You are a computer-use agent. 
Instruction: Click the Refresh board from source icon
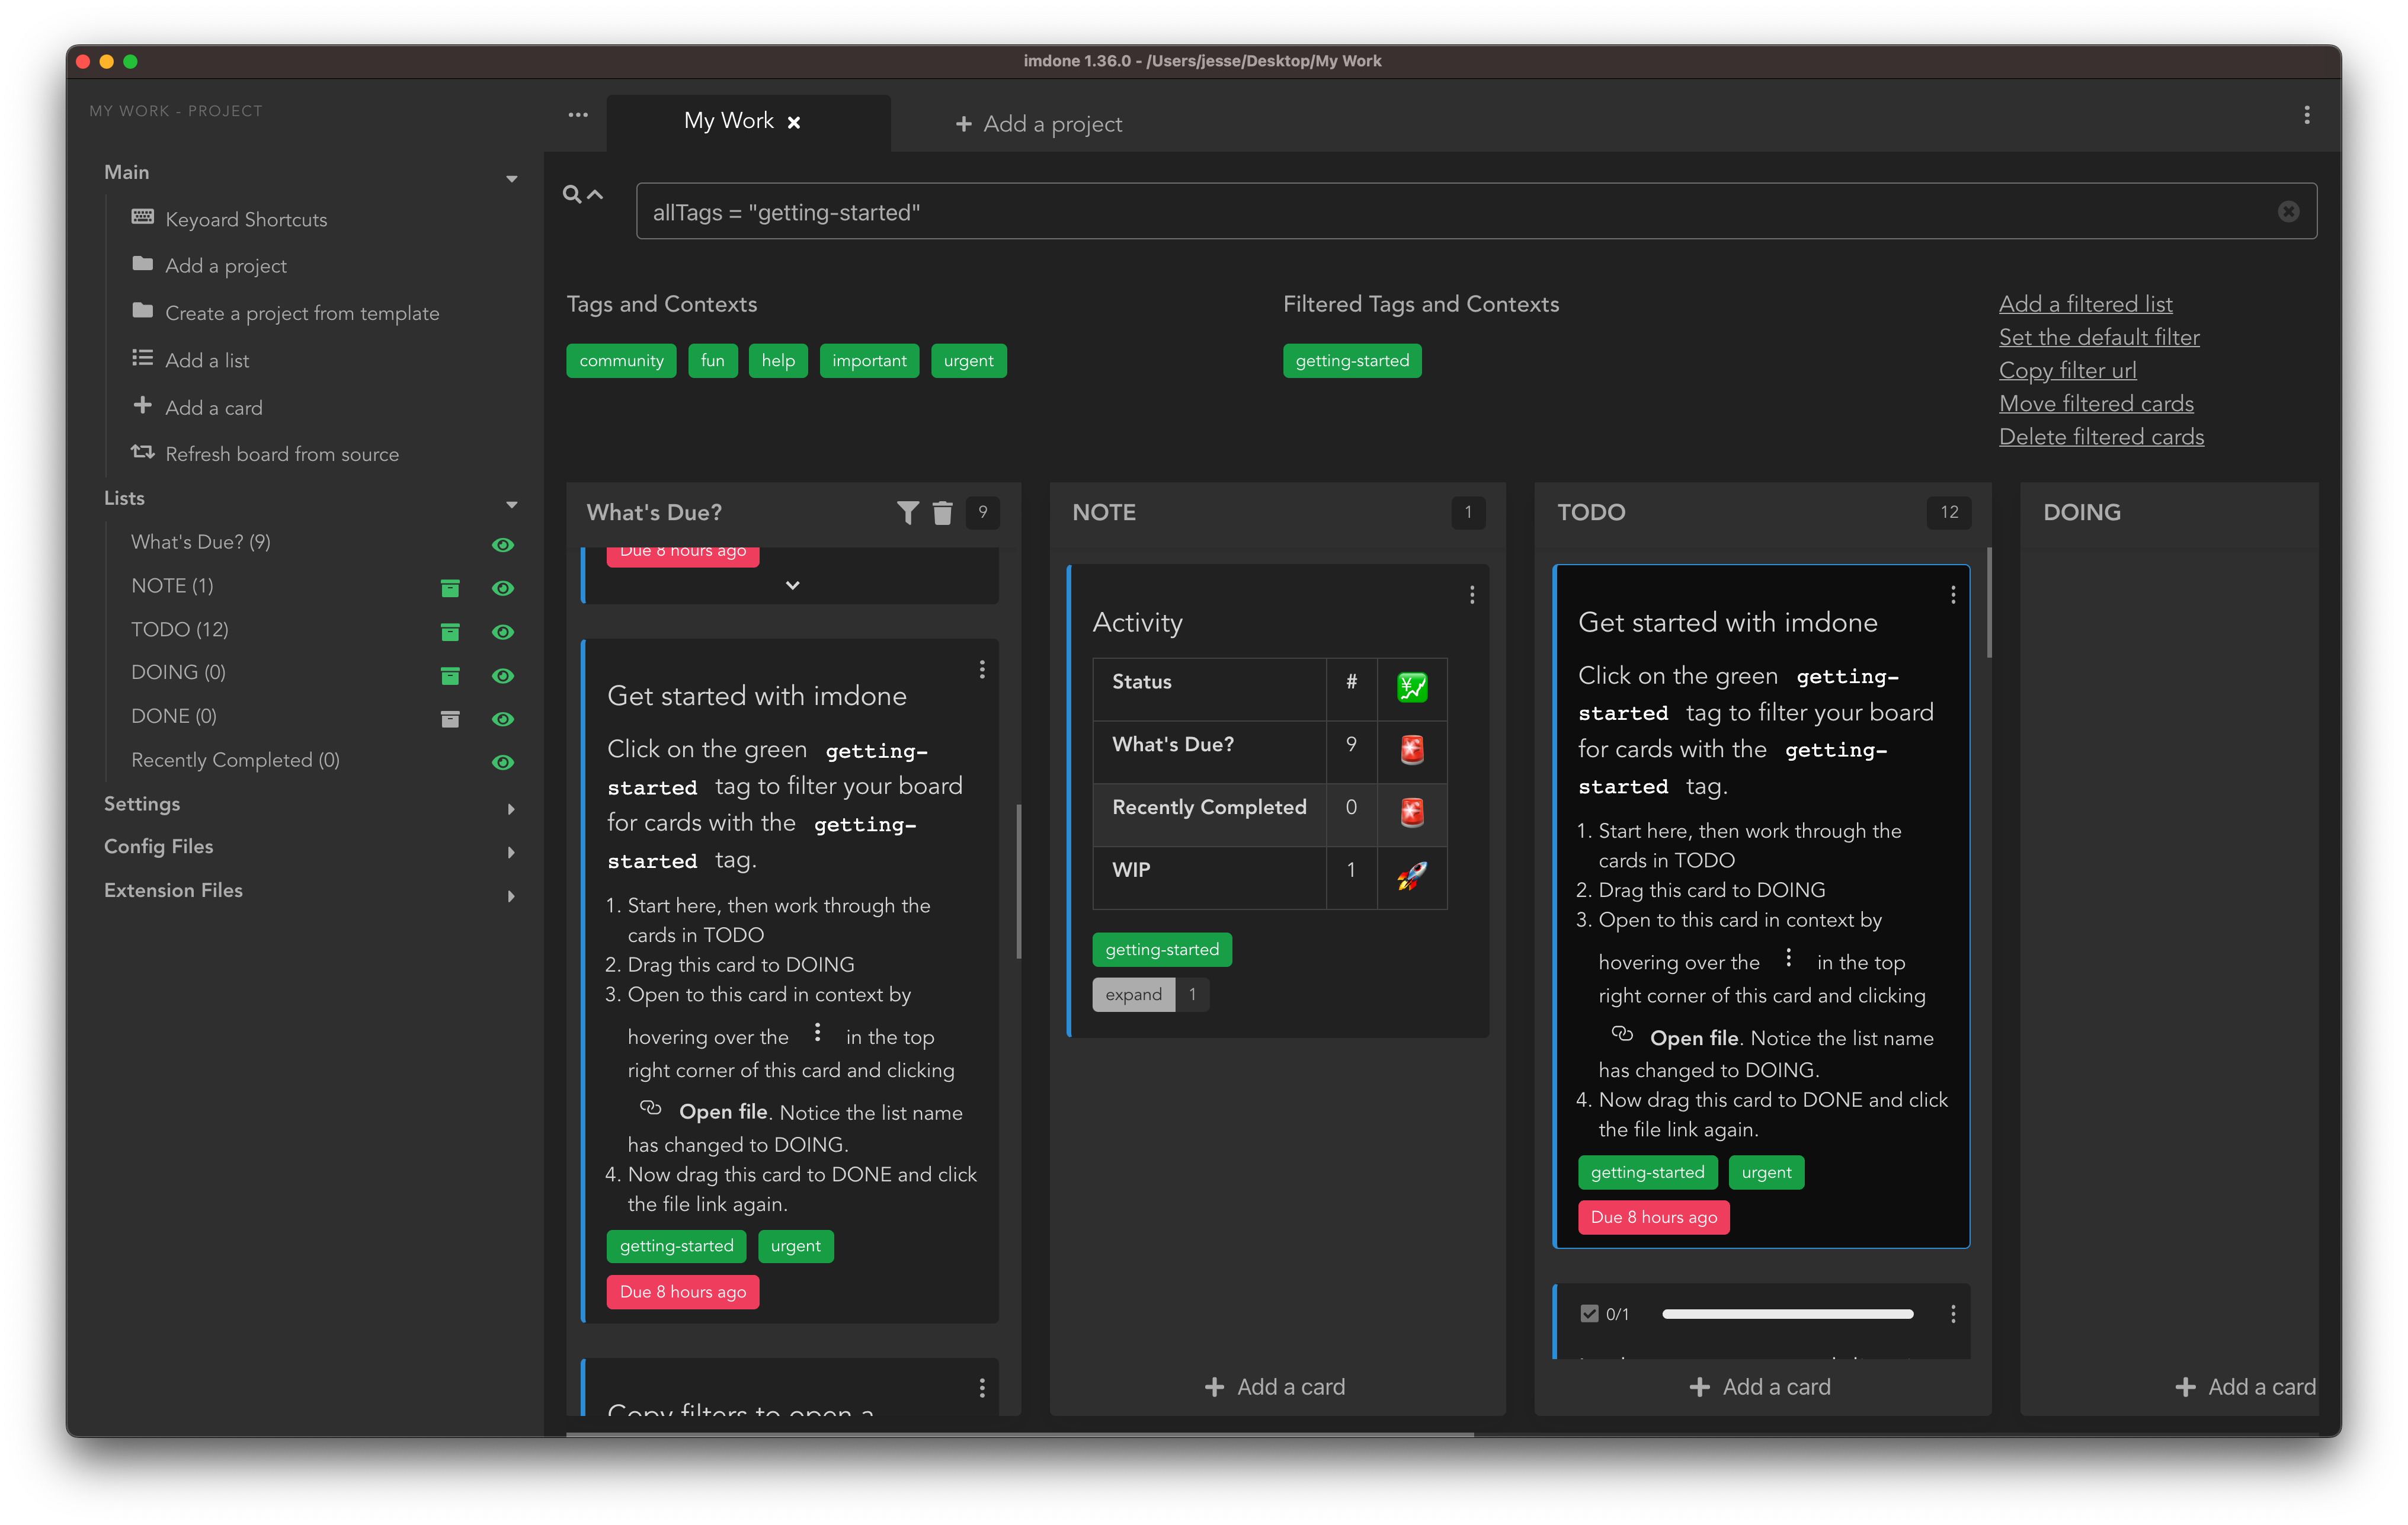click(143, 452)
